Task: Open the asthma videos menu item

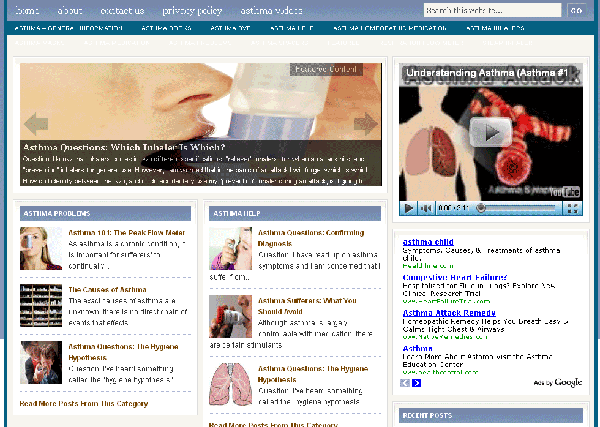Action: (x=271, y=11)
